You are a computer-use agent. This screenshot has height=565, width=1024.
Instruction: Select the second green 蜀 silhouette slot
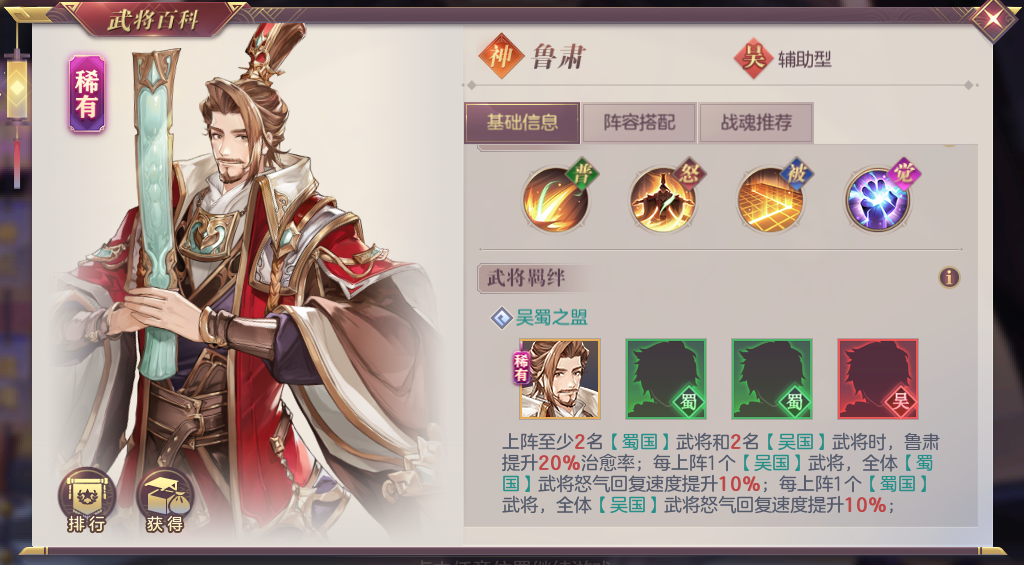tap(771, 379)
